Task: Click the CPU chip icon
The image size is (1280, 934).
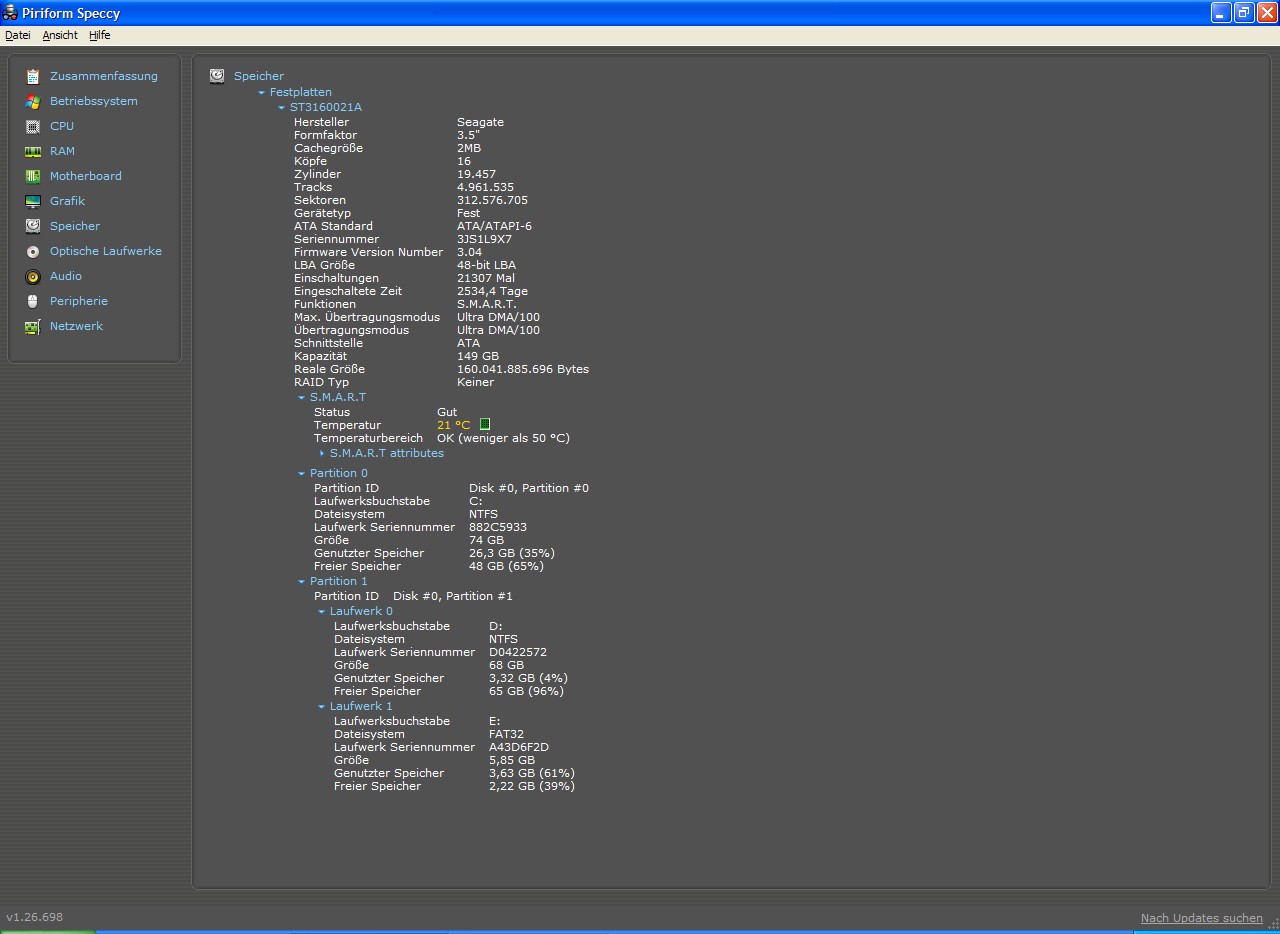Action: 33,126
